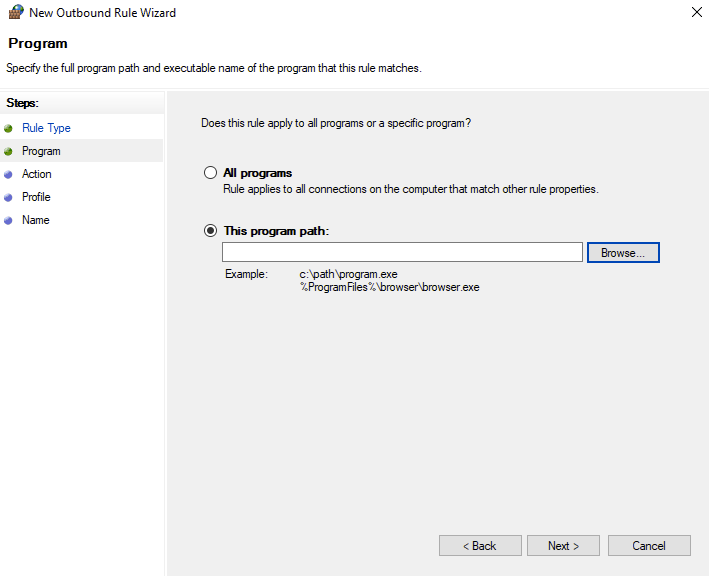This screenshot has width=709, height=576.
Task: Click the blue bullet beside Name step
Action: coord(9,220)
